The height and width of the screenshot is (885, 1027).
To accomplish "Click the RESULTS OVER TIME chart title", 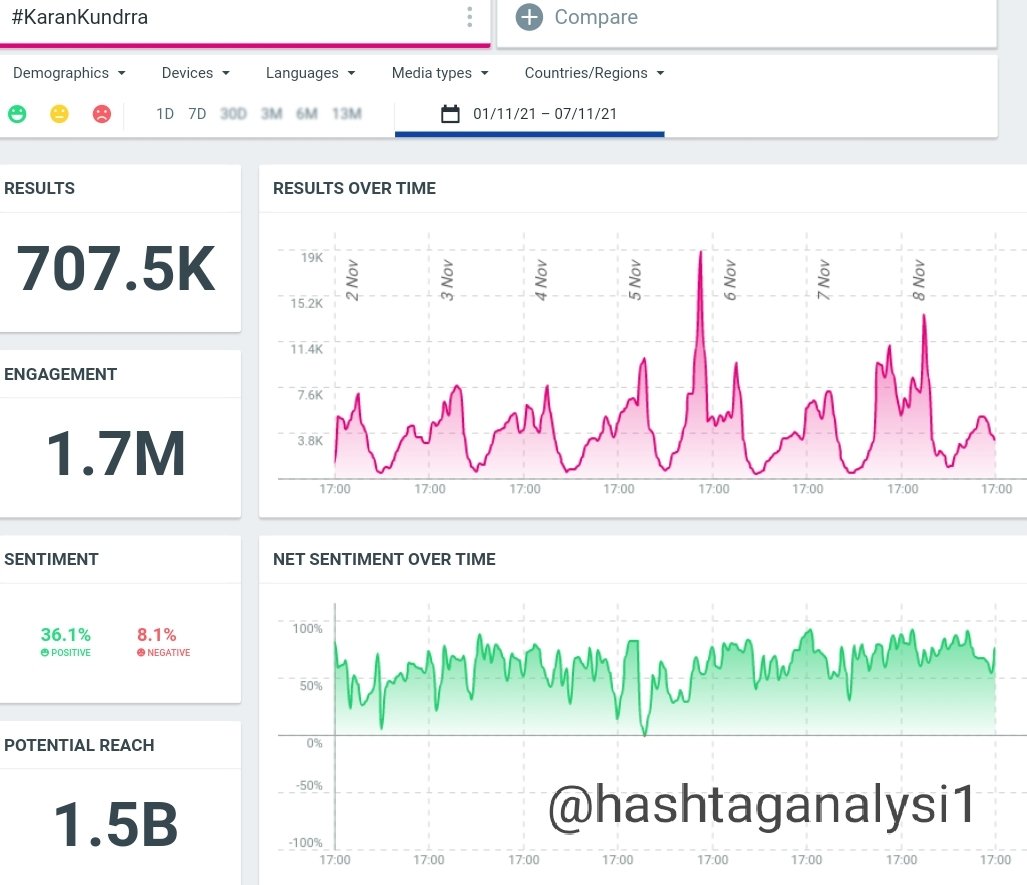I will click(354, 189).
